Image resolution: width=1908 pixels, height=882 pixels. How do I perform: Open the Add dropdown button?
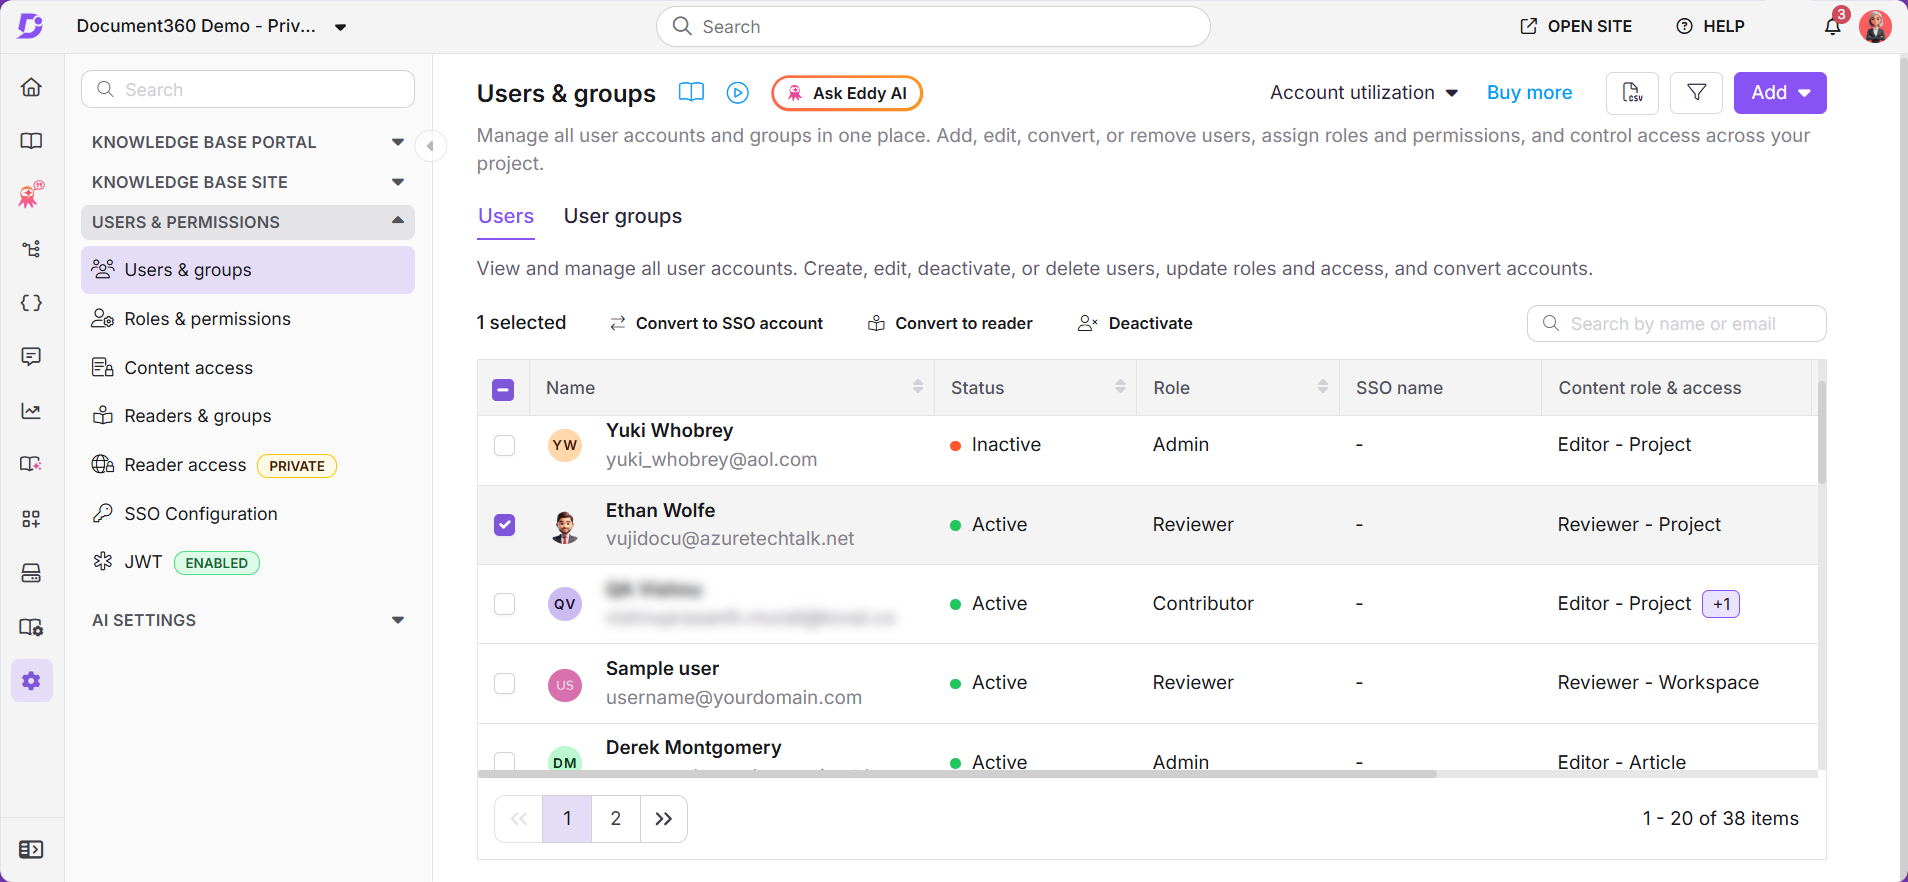(1780, 93)
